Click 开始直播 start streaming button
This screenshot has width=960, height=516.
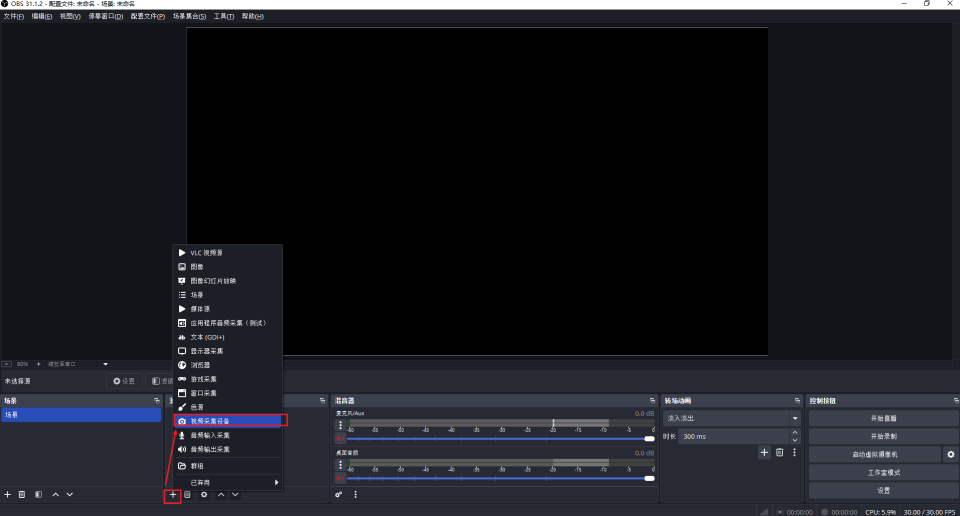883,418
